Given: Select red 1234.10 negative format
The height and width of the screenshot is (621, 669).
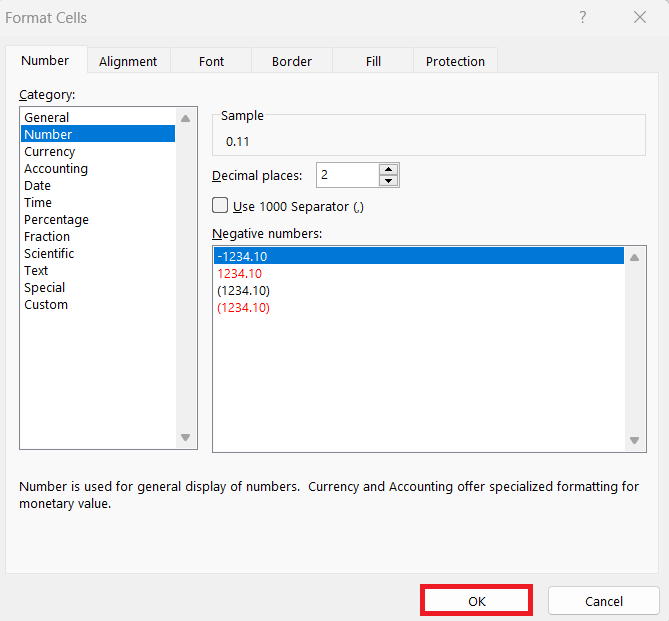Looking at the screenshot, I should coord(419,274).
